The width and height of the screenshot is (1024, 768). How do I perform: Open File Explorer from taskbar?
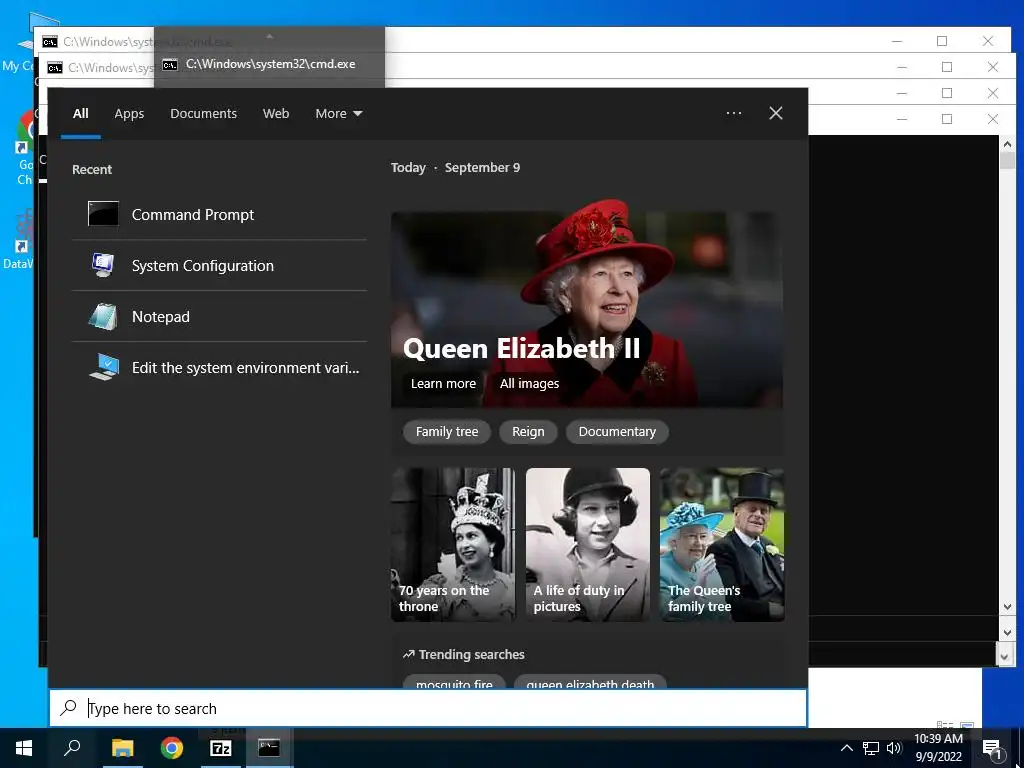click(122, 748)
